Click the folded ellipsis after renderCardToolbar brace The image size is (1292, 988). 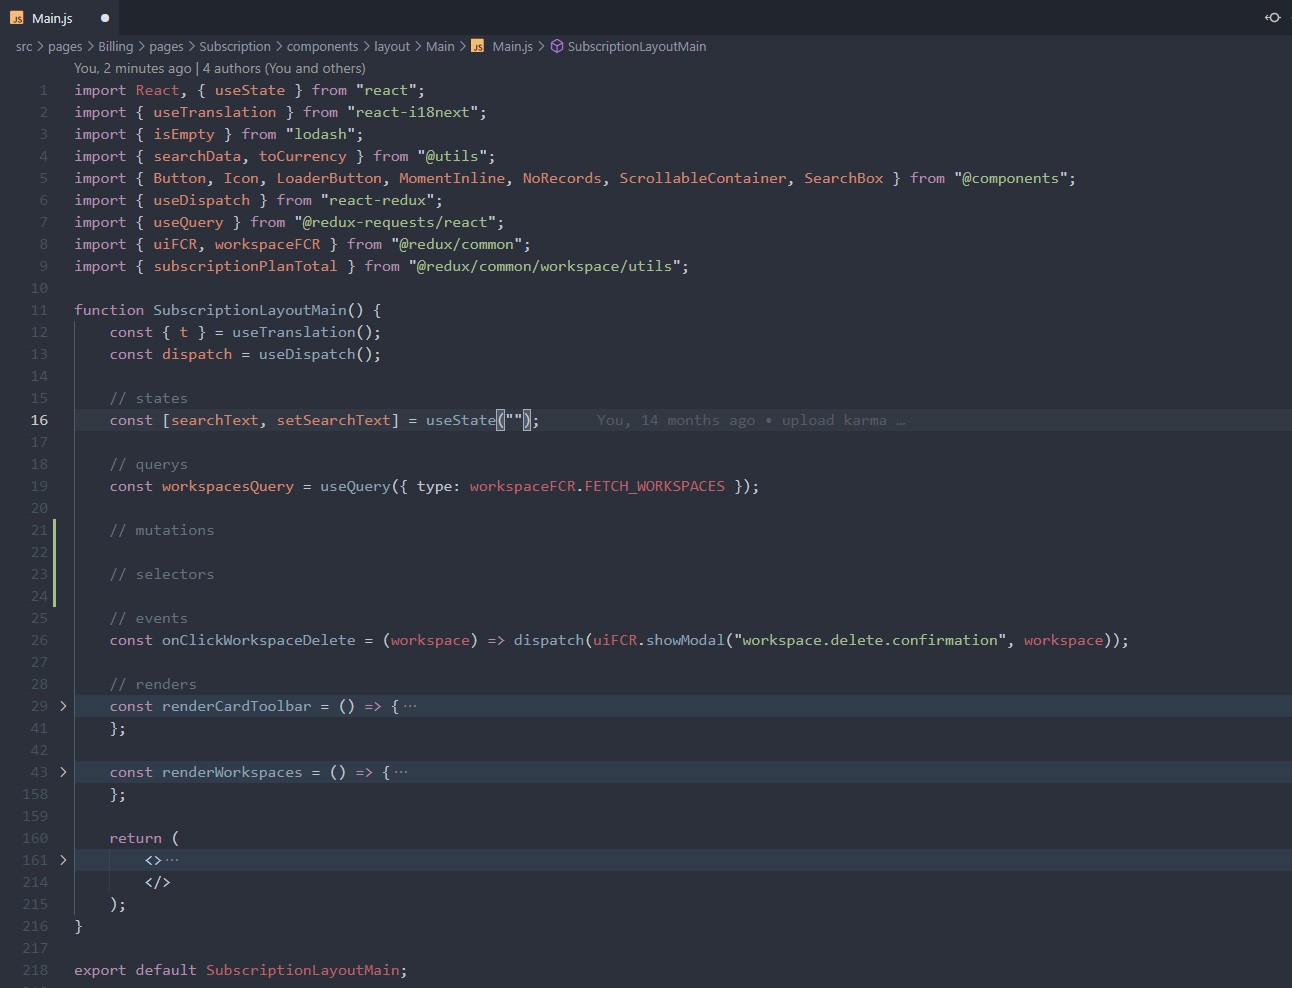[410, 706]
